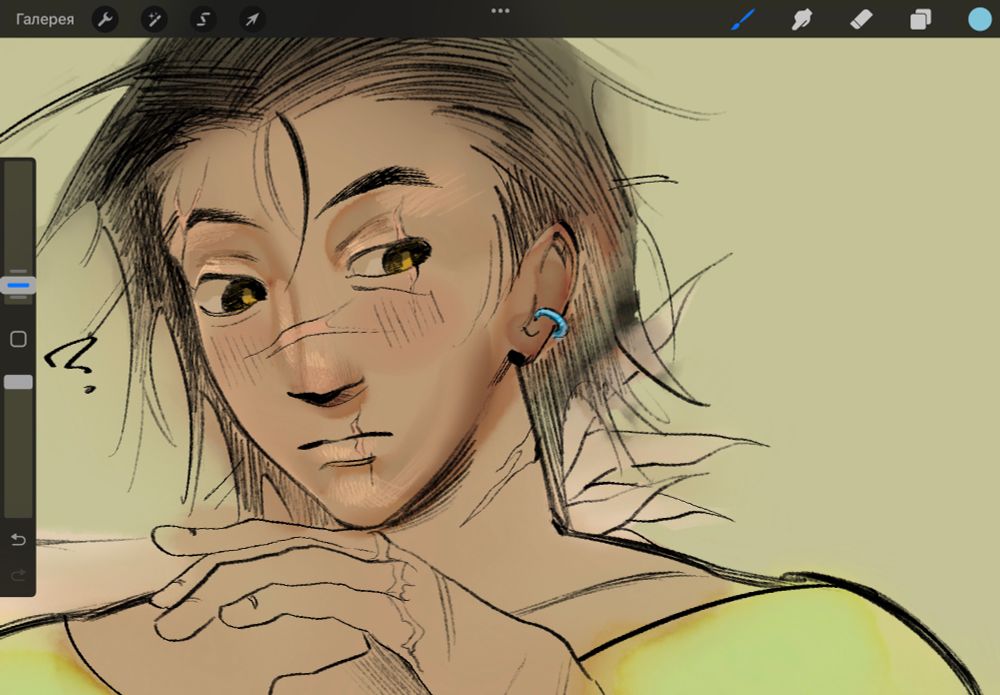Click the brush opacity slider handle
This screenshot has height=695, width=1000.
[x=18, y=382]
